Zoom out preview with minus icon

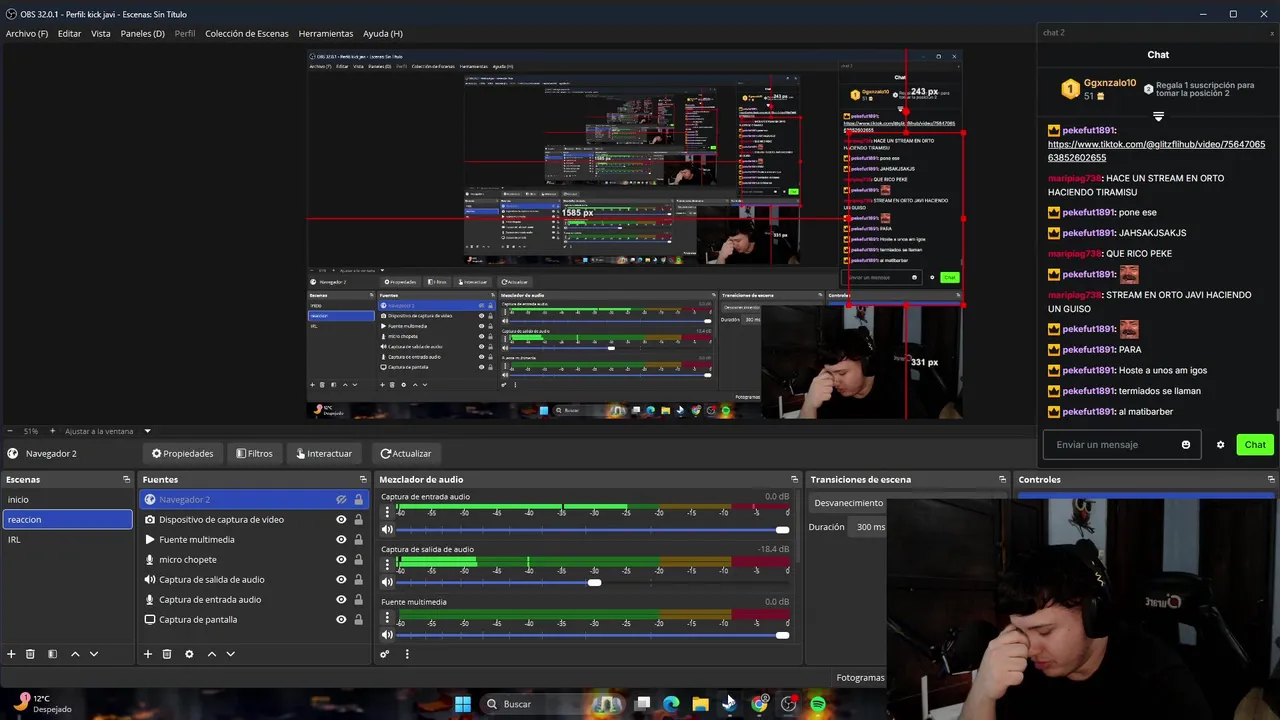[10, 431]
